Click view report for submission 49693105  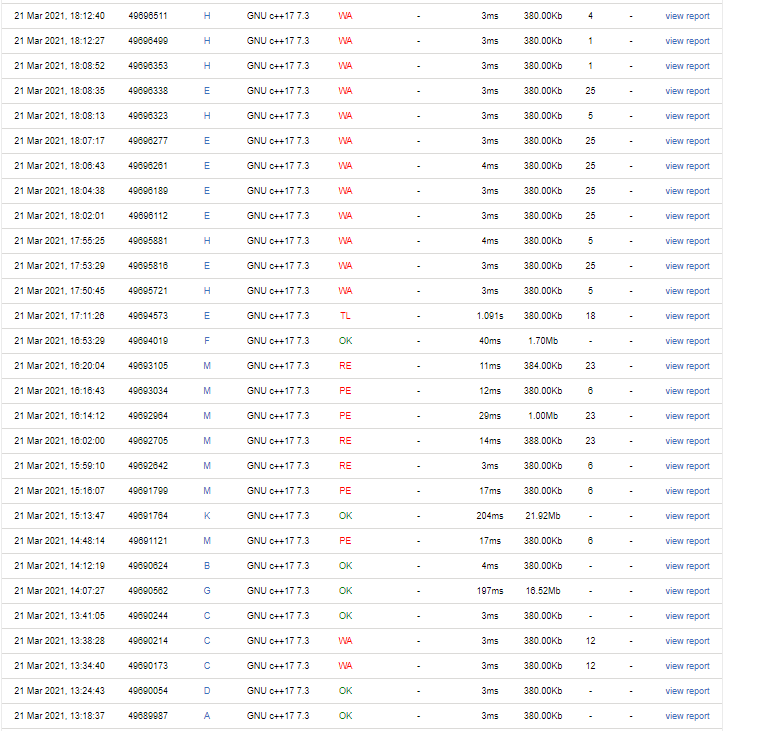point(687,366)
